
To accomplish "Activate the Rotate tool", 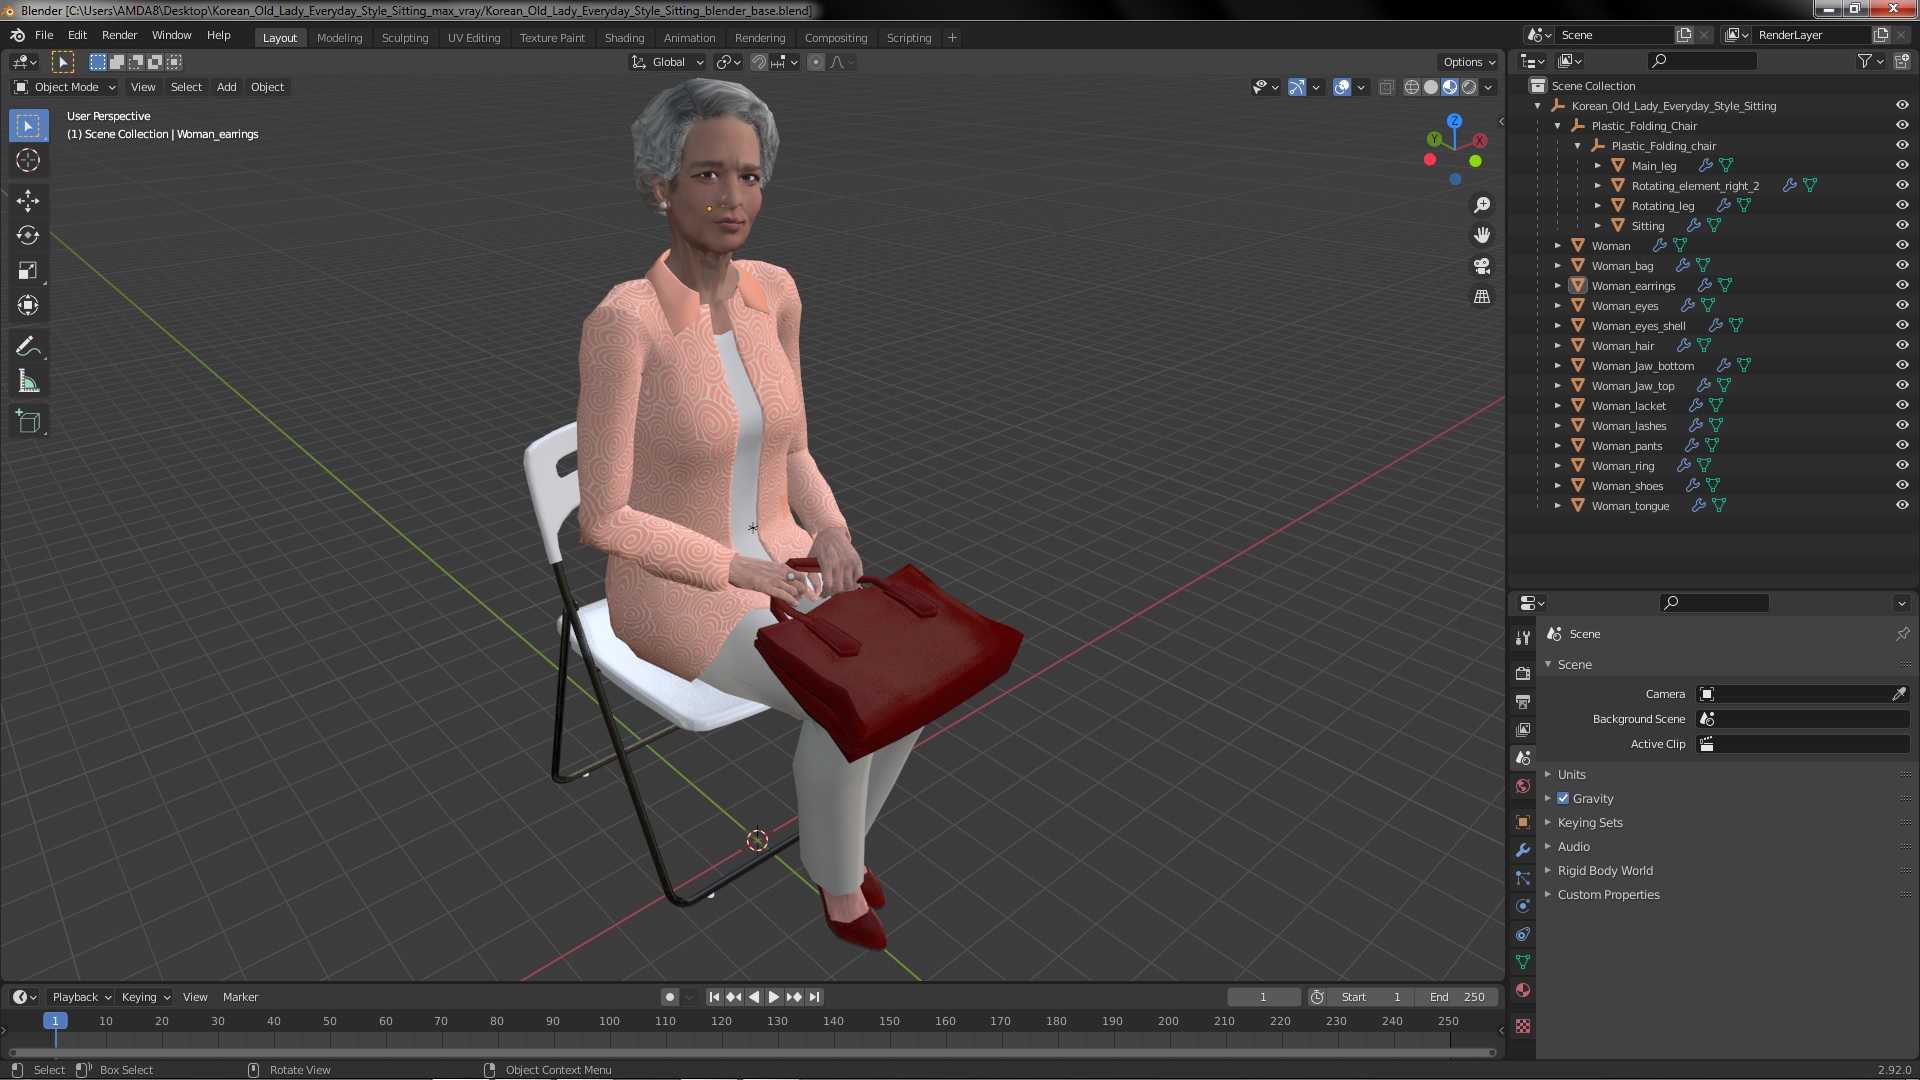I will pos(28,236).
